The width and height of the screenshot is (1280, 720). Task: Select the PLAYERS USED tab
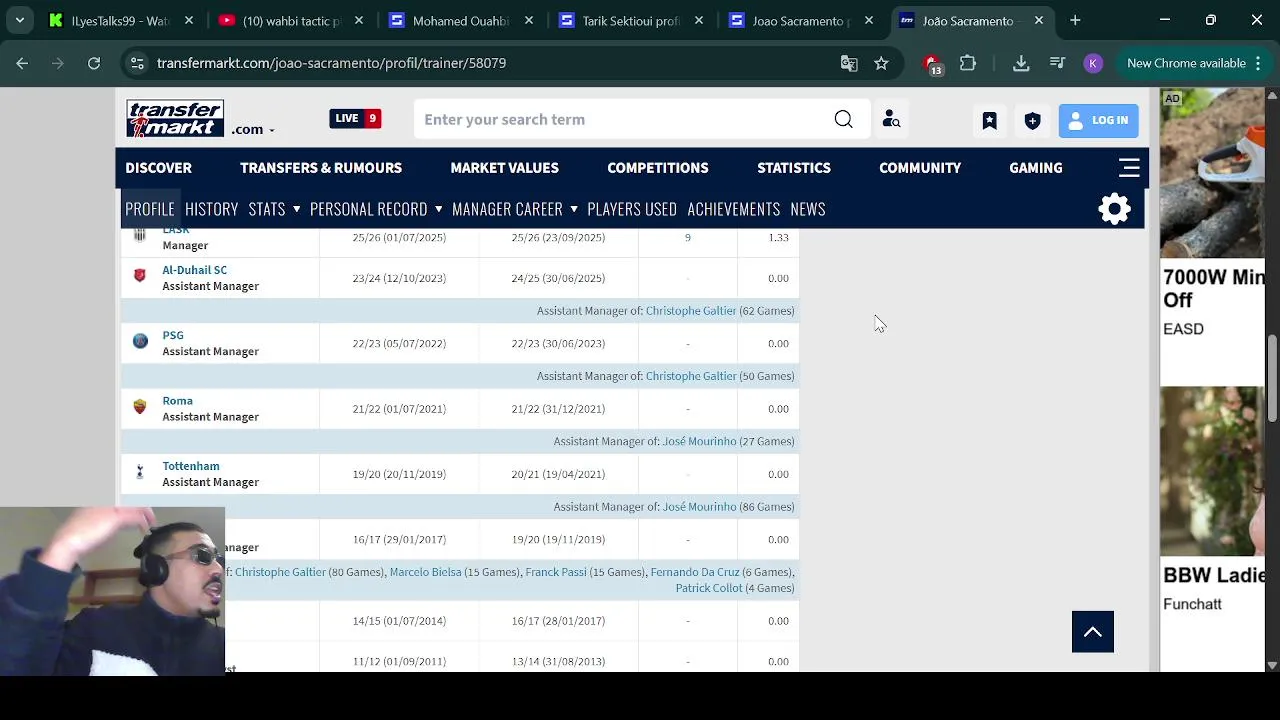632,209
